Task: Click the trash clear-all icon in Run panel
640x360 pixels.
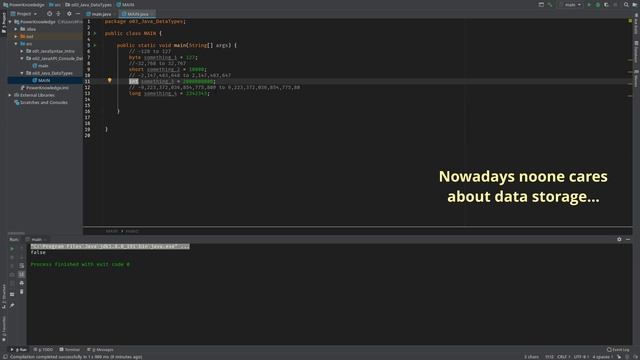Action: tap(22, 291)
